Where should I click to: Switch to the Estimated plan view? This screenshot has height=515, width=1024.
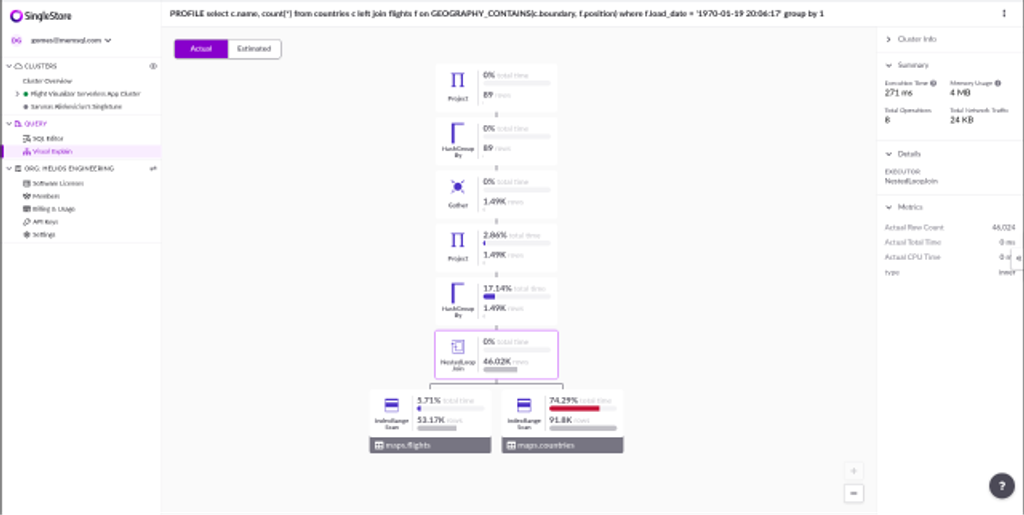click(254, 49)
